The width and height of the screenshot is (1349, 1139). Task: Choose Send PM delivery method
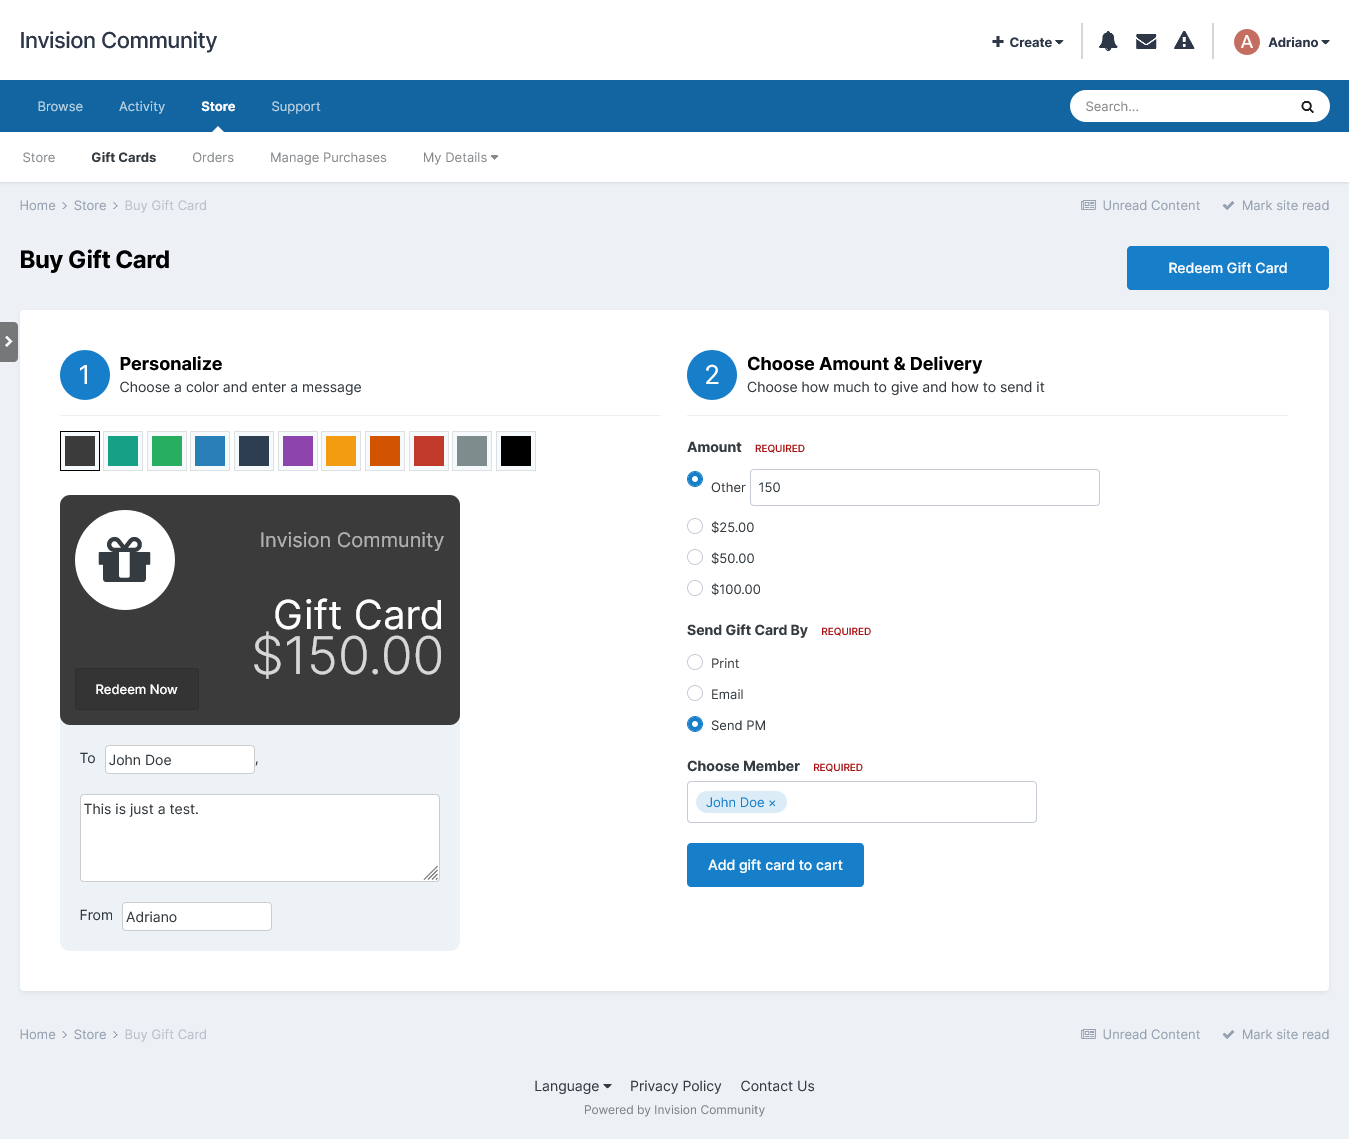coord(695,724)
